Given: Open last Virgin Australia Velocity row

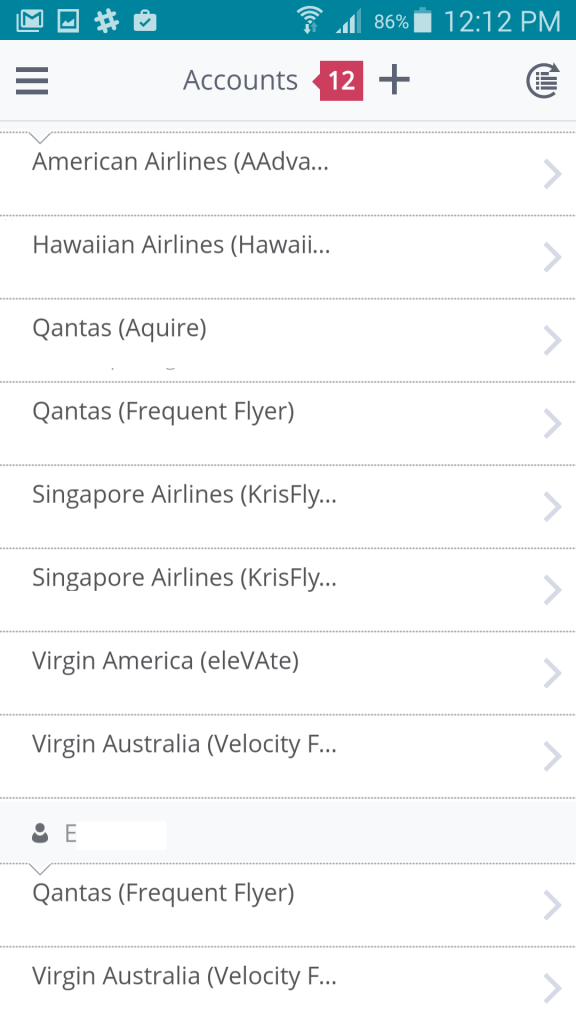Looking at the screenshot, I should (x=288, y=985).
